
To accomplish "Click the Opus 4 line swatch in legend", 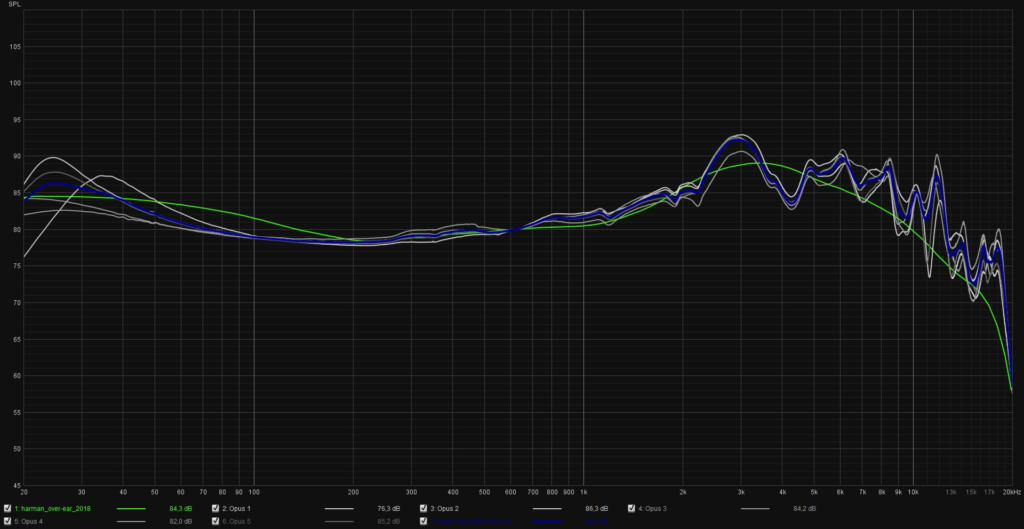I will click(131, 521).
